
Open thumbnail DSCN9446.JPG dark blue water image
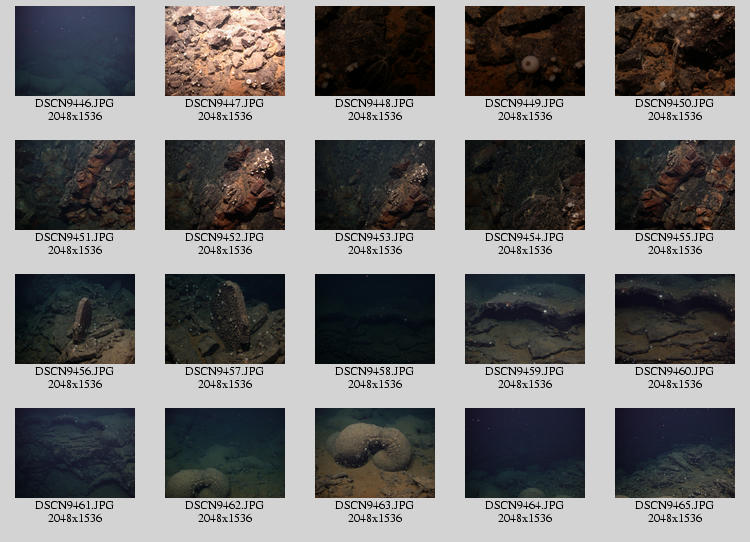coord(75,51)
